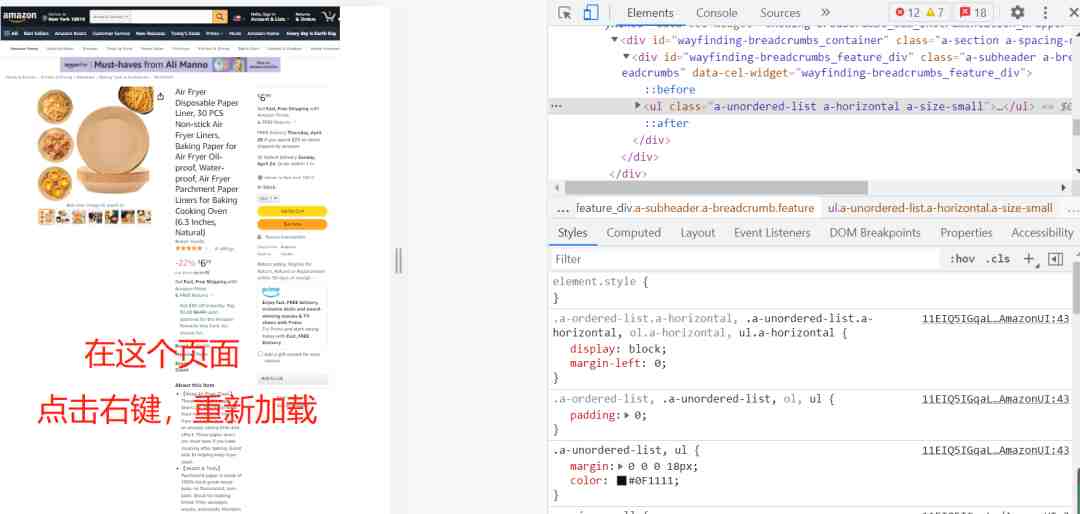Screen dimensions: 1080x514
Task: Switch to the Console tab
Action: point(716,12)
